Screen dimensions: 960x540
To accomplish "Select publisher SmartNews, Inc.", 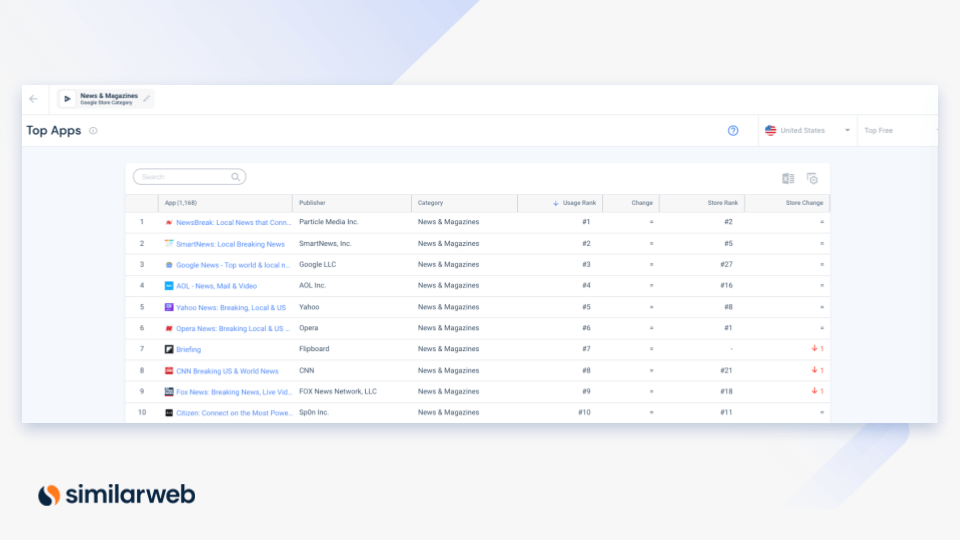I will tap(325, 243).
